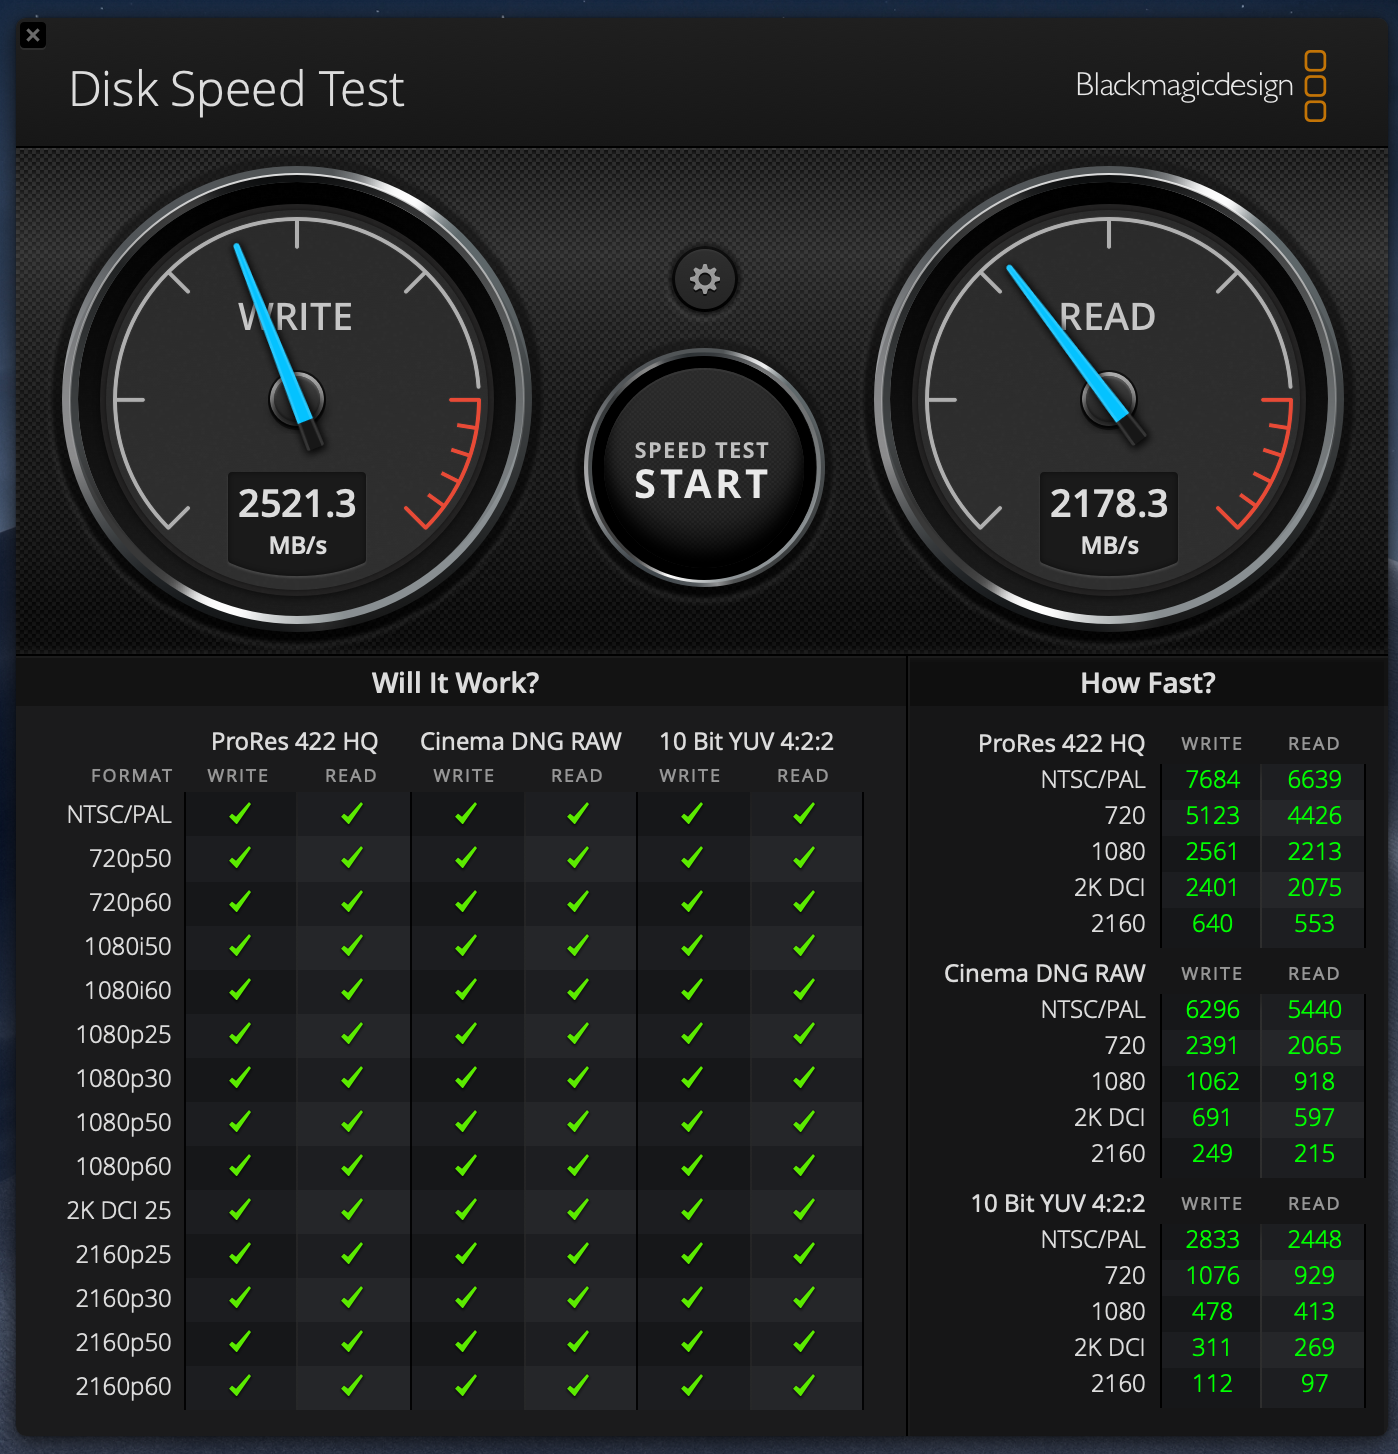Click Cinema DNG 2K DCI read value 597
The width and height of the screenshot is (1398, 1454).
[x=1314, y=1118]
